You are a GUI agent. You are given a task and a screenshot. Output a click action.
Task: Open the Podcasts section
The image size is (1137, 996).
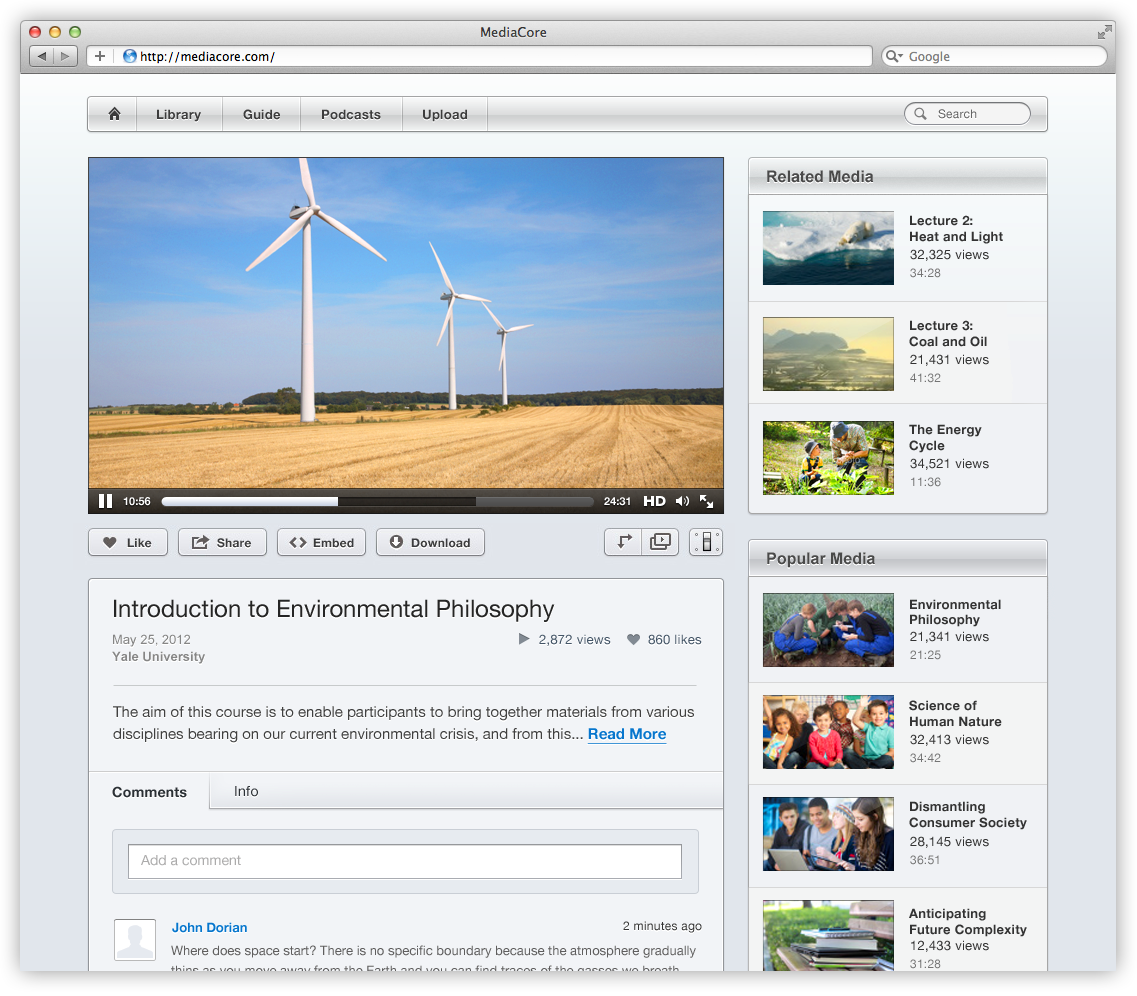pos(350,114)
